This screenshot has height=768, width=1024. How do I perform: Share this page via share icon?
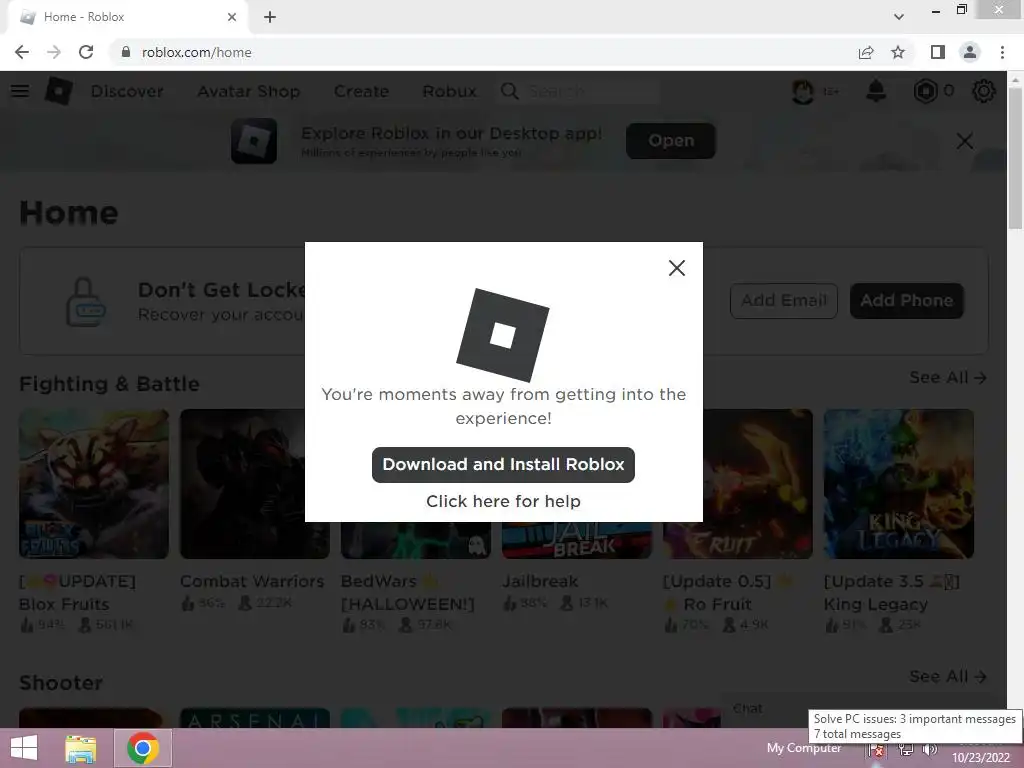point(866,52)
